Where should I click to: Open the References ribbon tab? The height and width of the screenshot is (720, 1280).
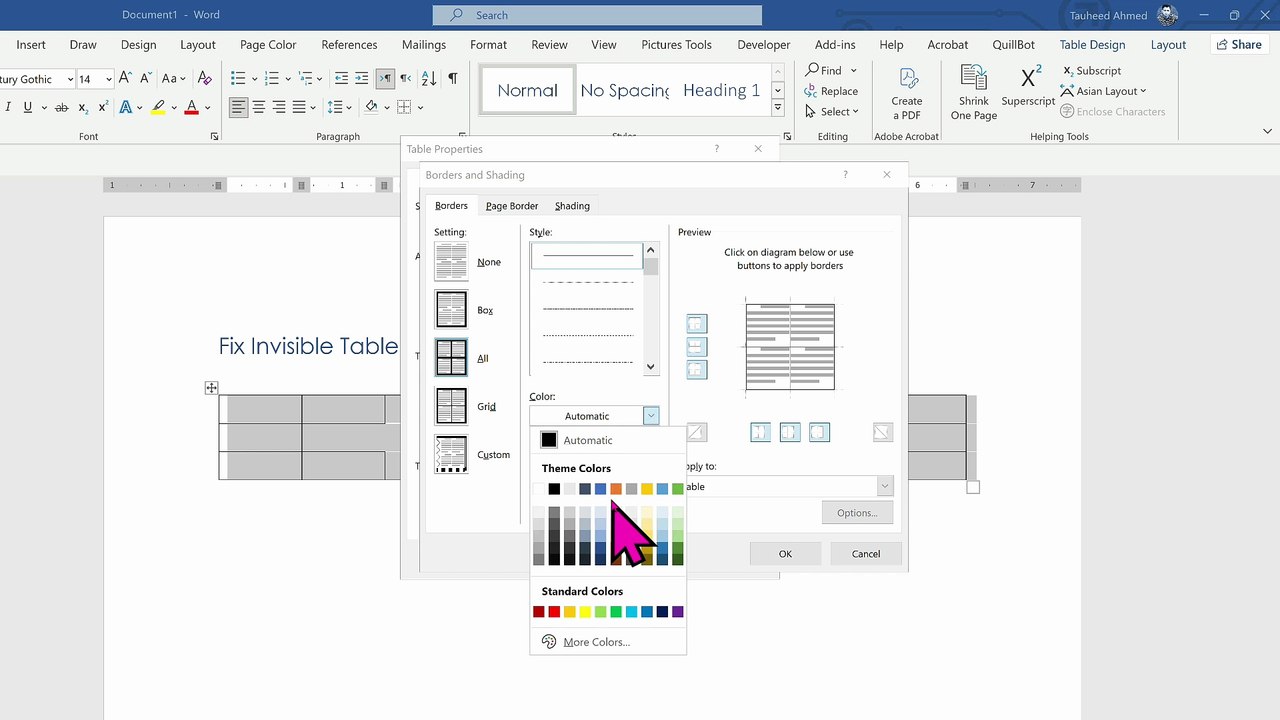[x=349, y=44]
